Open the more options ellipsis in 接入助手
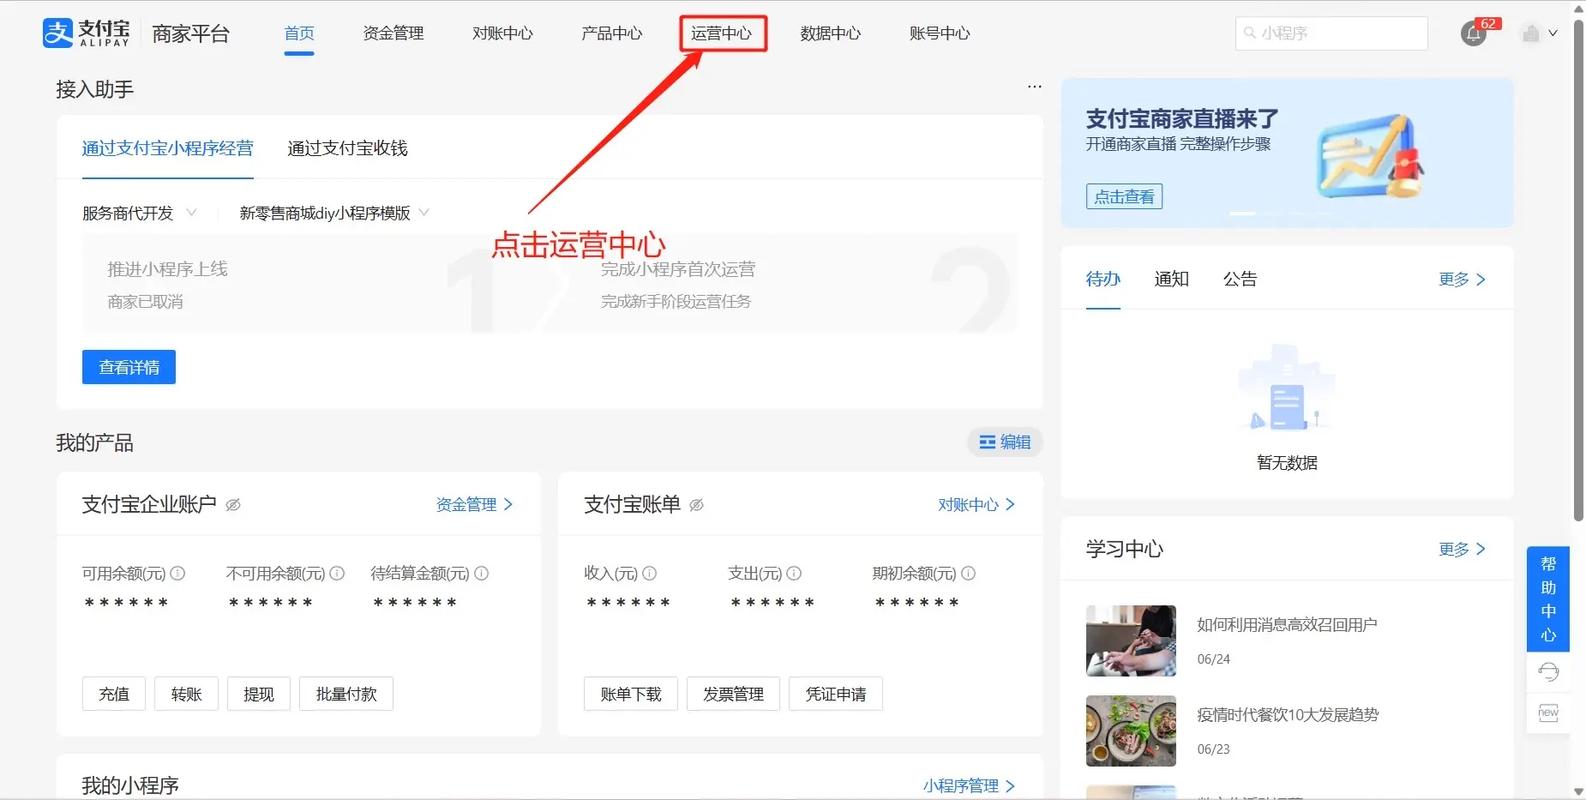The width and height of the screenshot is (1586, 800). [x=1034, y=87]
